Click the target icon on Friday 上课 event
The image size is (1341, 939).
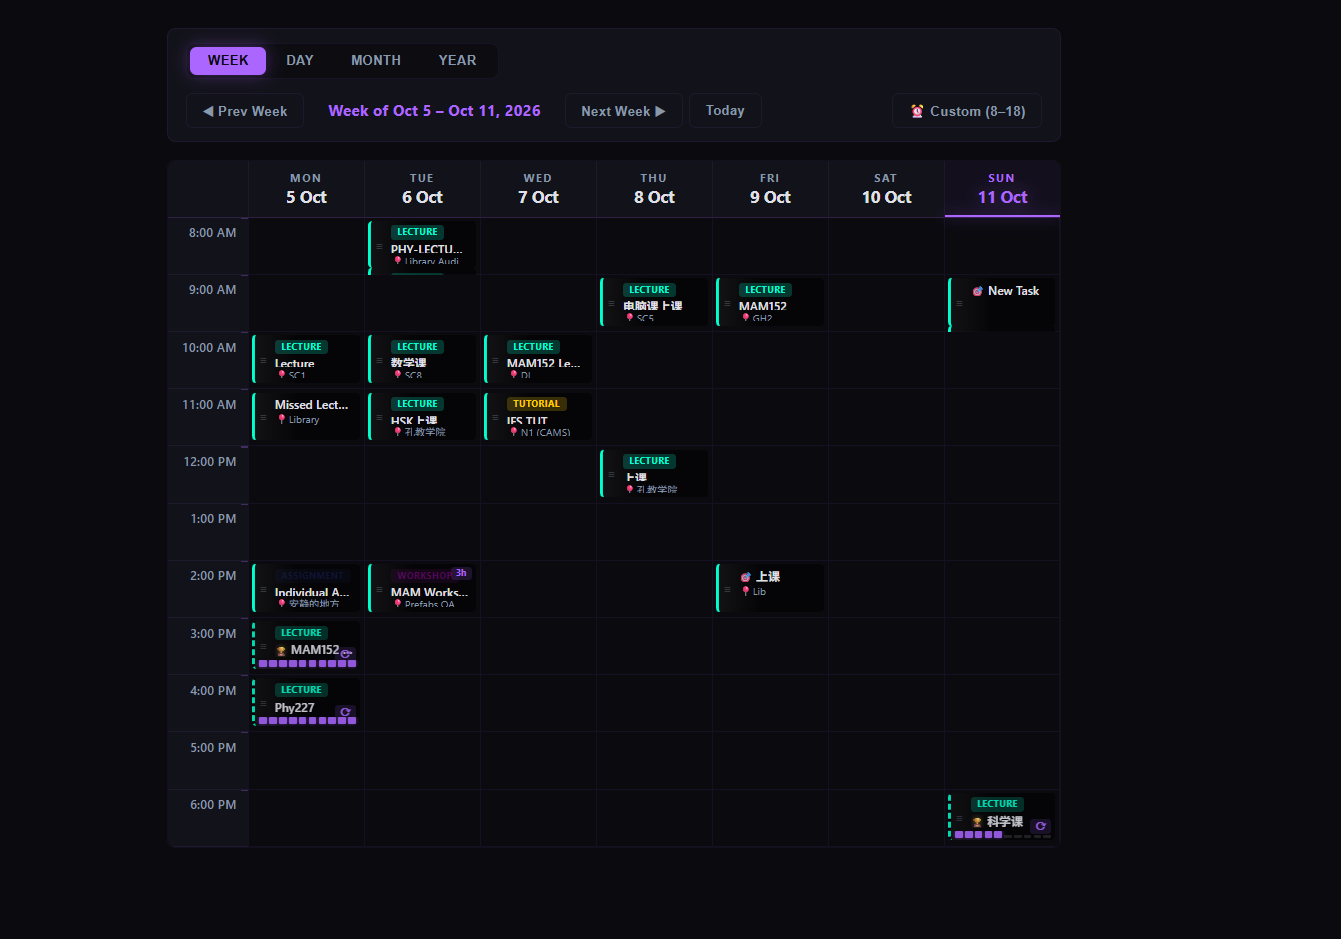(746, 577)
